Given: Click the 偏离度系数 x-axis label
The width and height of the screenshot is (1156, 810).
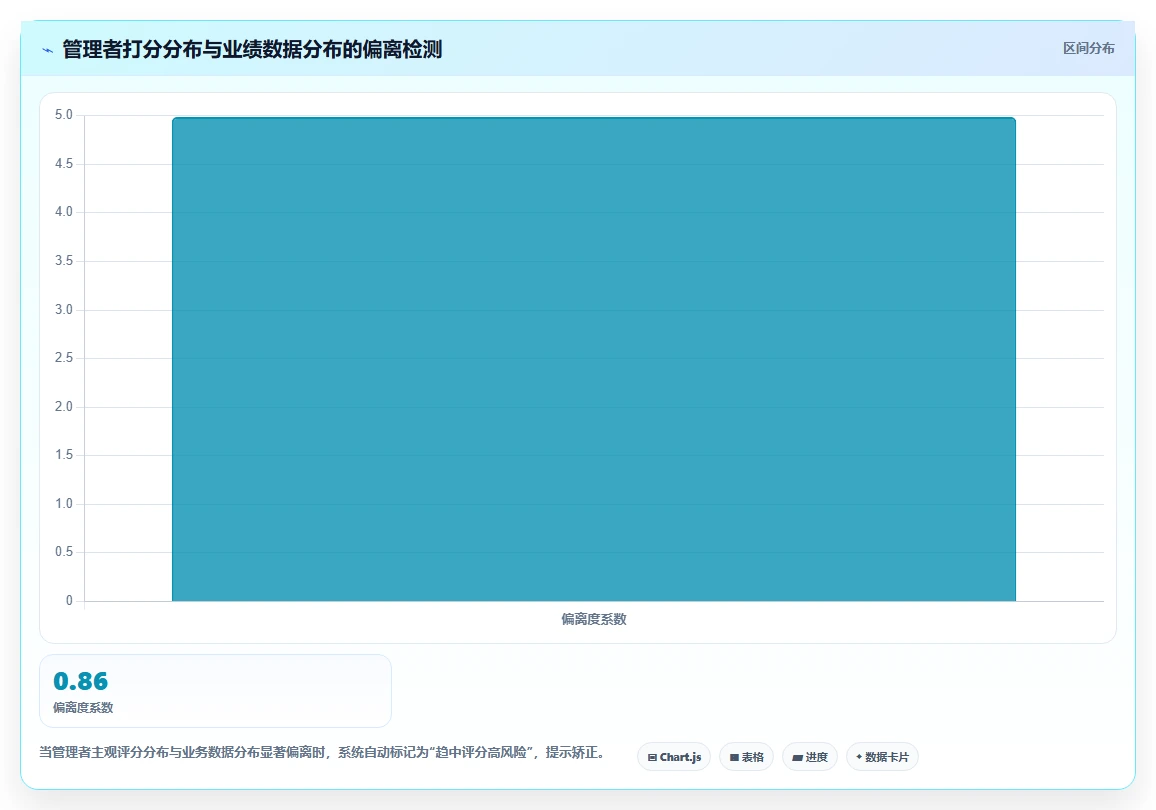Looking at the screenshot, I should [x=593, y=619].
